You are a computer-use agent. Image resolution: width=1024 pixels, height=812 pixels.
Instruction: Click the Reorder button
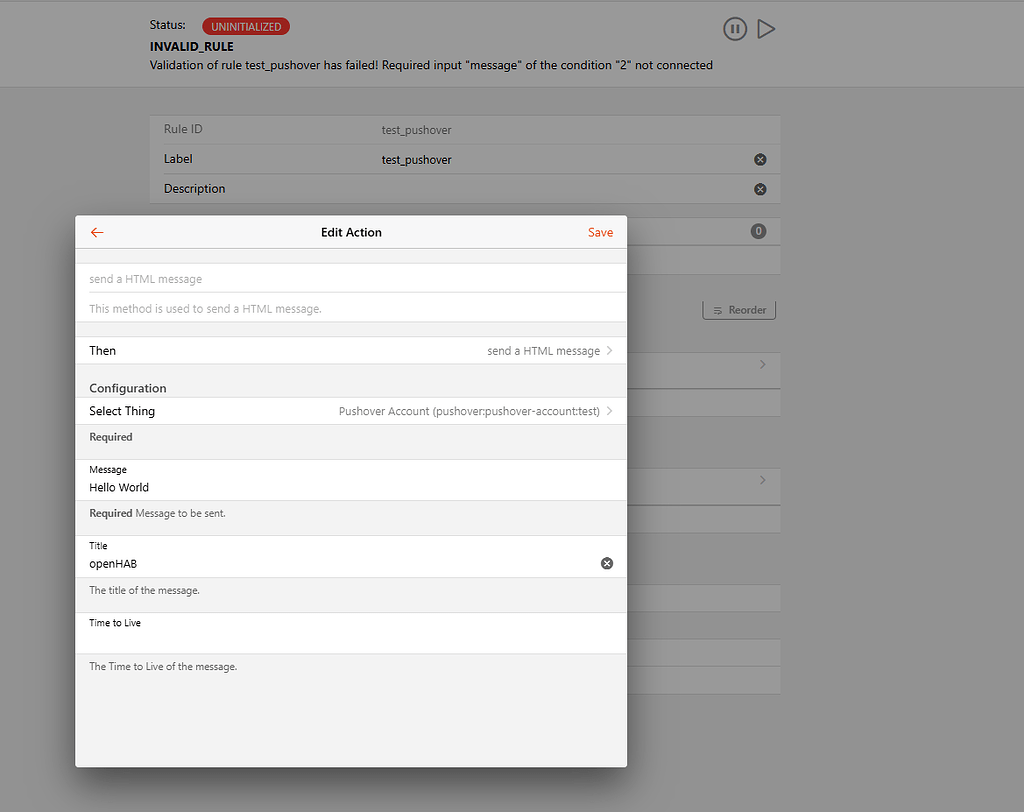pos(739,310)
